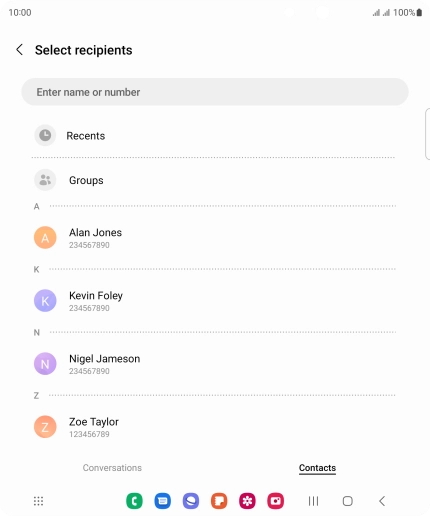The width and height of the screenshot is (430, 516).
Task: Open the apps grid drawer icon
Action: [38, 501]
